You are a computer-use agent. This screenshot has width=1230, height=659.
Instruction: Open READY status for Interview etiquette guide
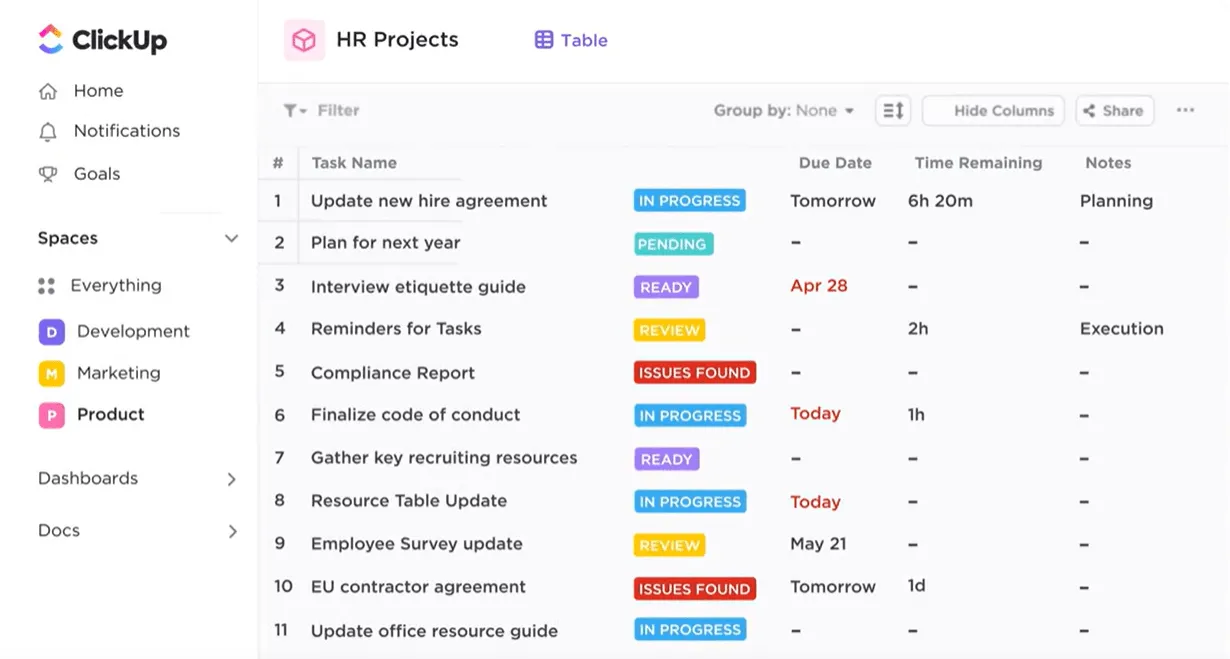click(x=666, y=287)
